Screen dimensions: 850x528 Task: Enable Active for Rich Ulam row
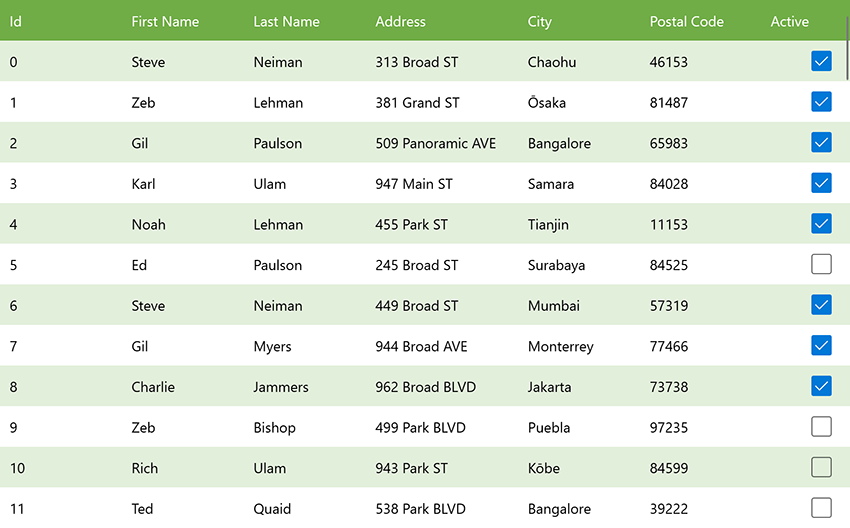click(x=821, y=468)
